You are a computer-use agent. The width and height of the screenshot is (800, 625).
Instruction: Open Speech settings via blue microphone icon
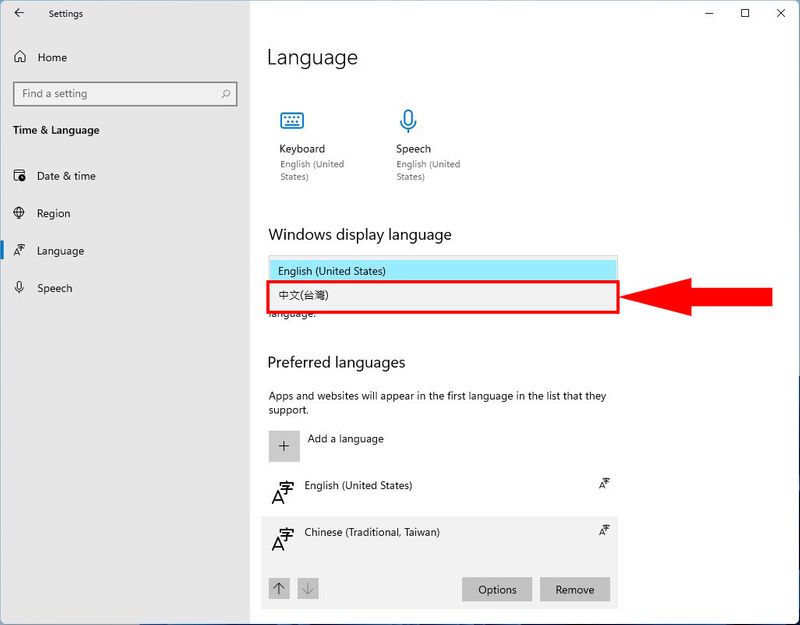408,121
